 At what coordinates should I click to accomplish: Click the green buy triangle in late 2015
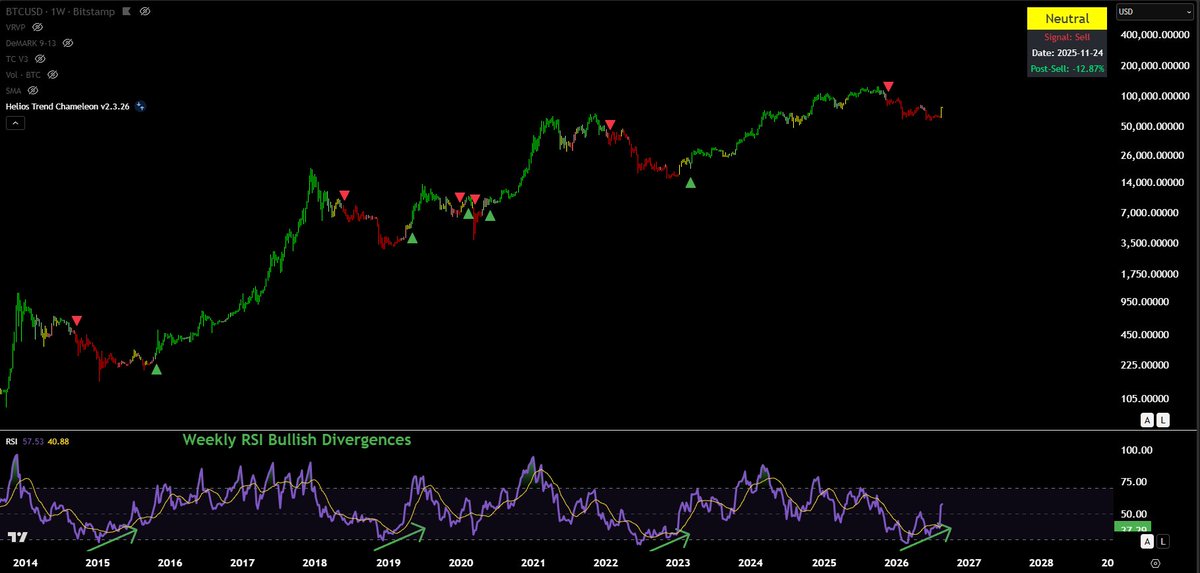click(x=155, y=369)
